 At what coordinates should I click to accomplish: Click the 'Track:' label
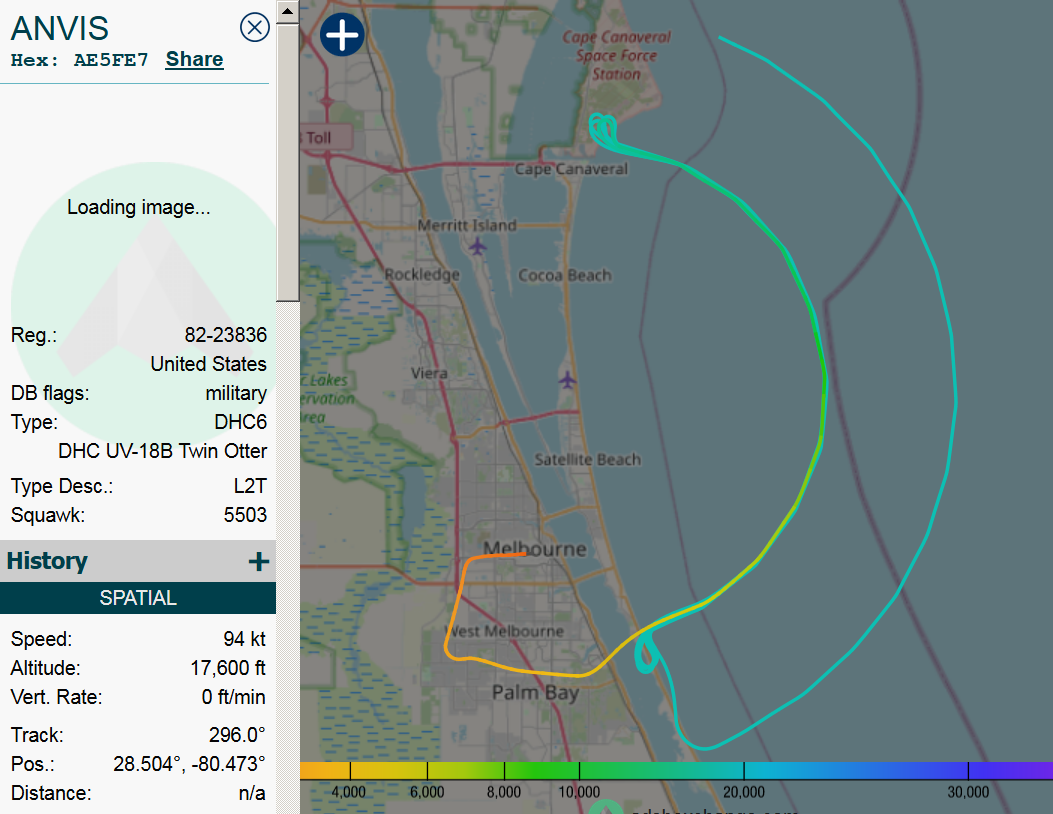[37, 735]
